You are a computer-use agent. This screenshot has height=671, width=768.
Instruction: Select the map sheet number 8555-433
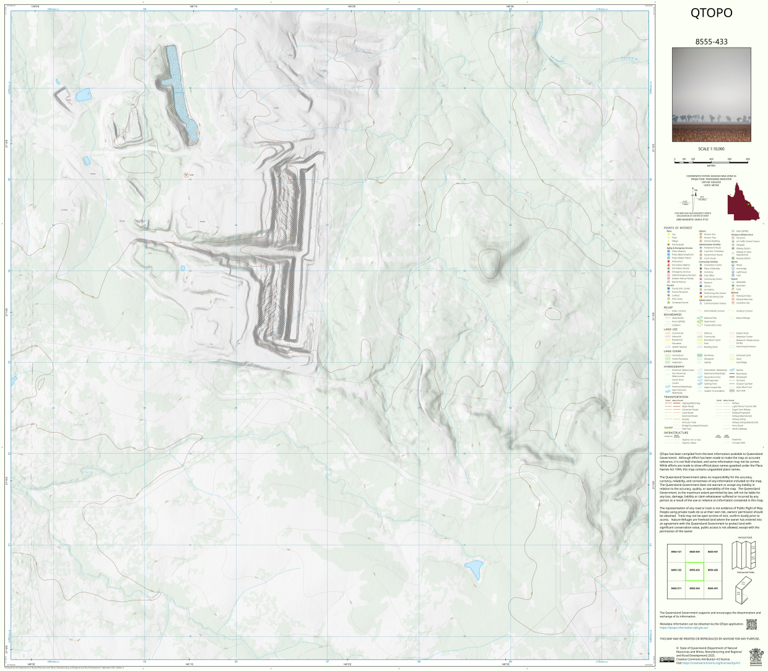tap(711, 42)
